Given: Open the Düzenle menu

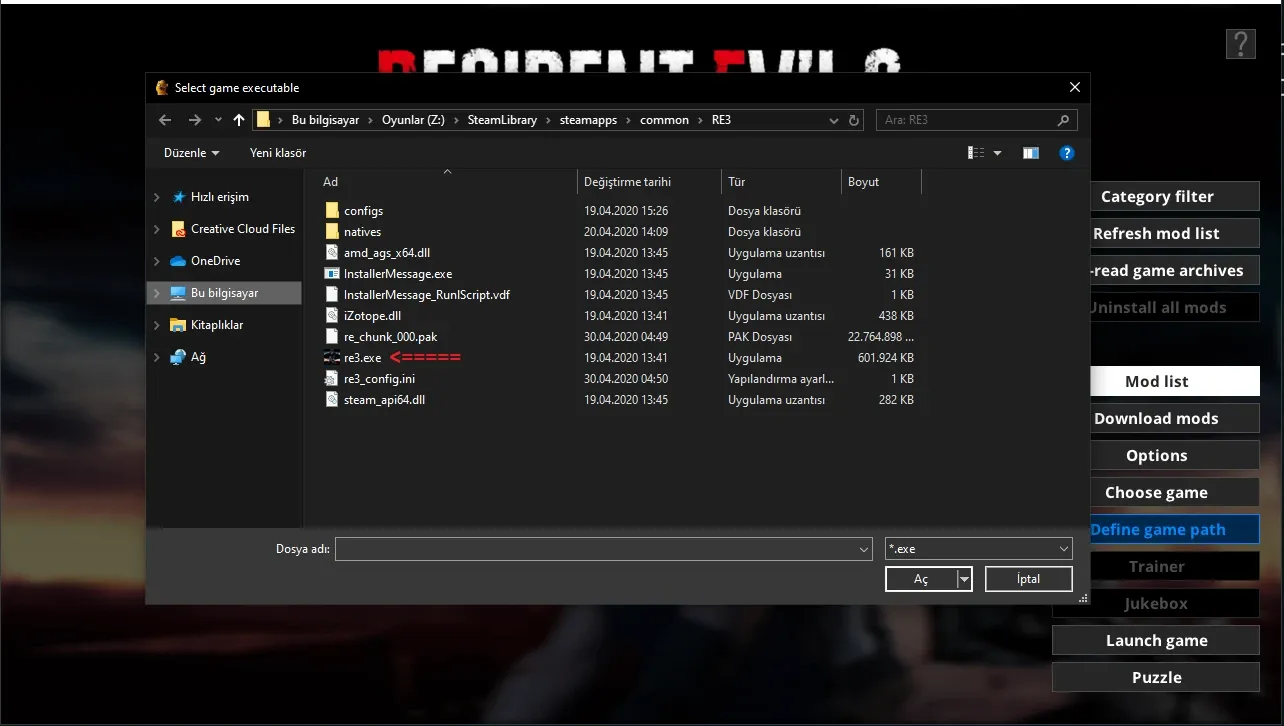Looking at the screenshot, I should click(191, 153).
